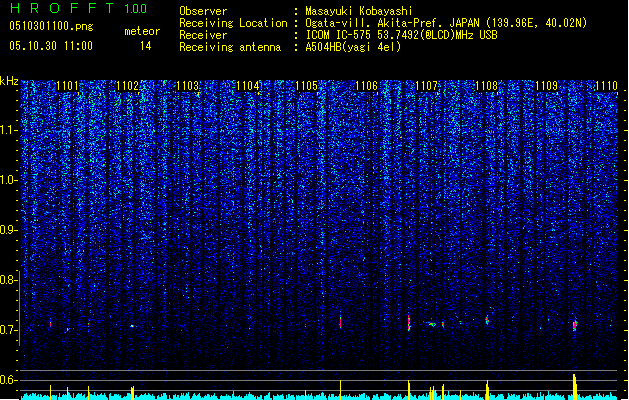
Task: Select the filename 0510301100.png
Action: point(51,26)
